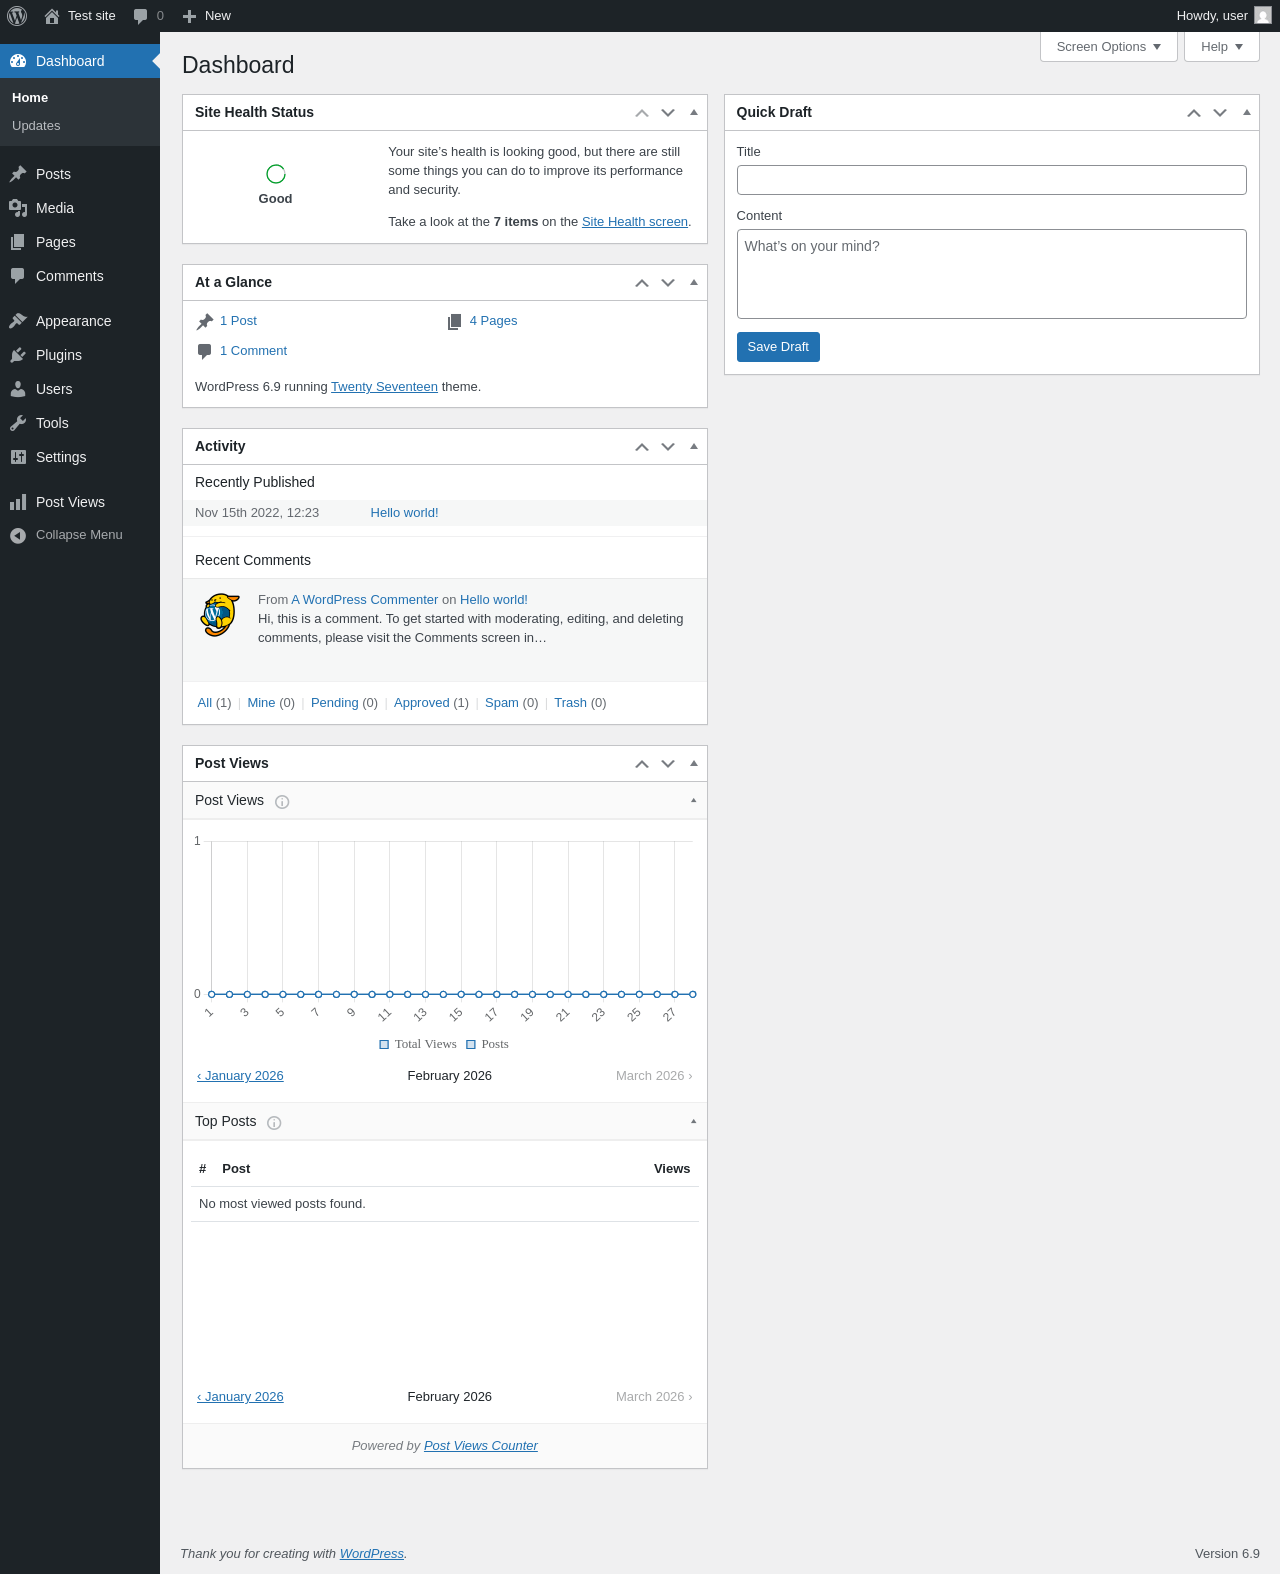
Task: Click the Save Draft button
Action: (778, 347)
